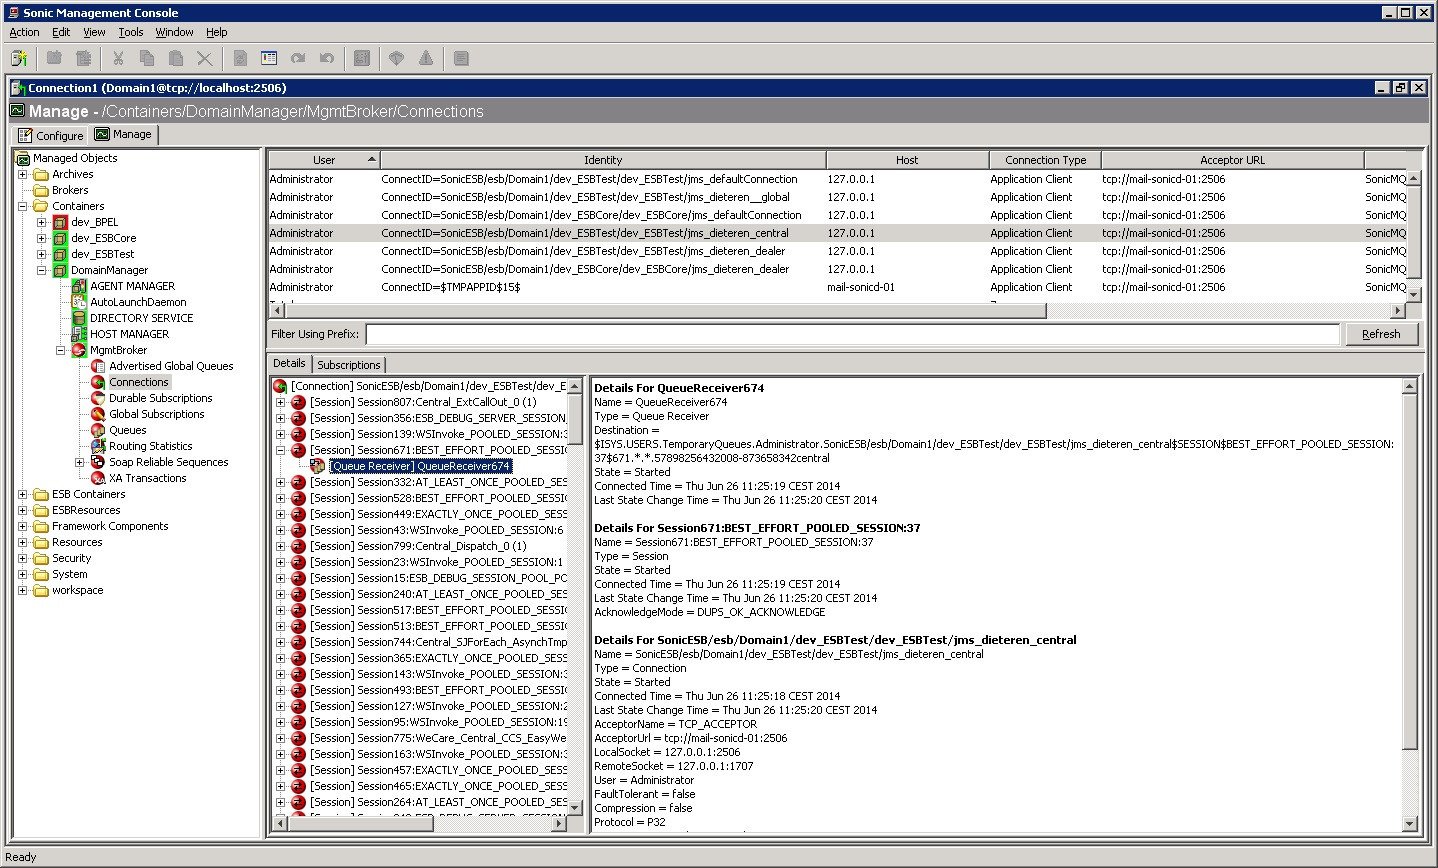The width and height of the screenshot is (1438, 868).
Task: Click the new connection toolbar icon
Action: tap(19, 59)
